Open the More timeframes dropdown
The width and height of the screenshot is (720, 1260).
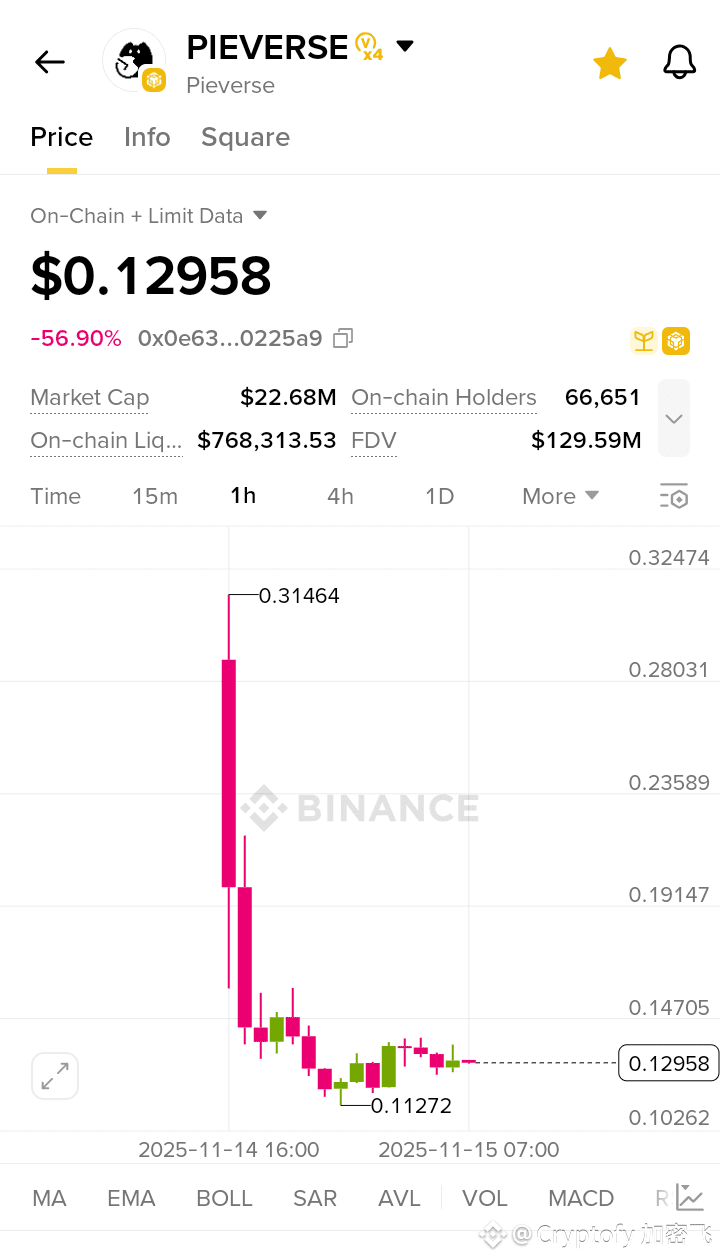(x=560, y=496)
